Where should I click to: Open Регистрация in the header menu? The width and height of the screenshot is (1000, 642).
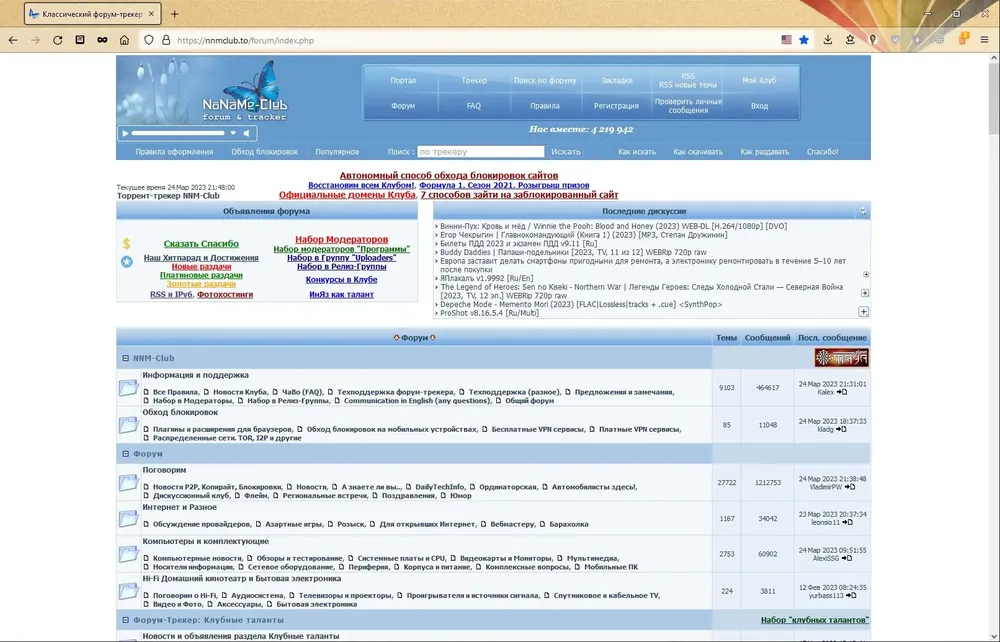(x=616, y=106)
